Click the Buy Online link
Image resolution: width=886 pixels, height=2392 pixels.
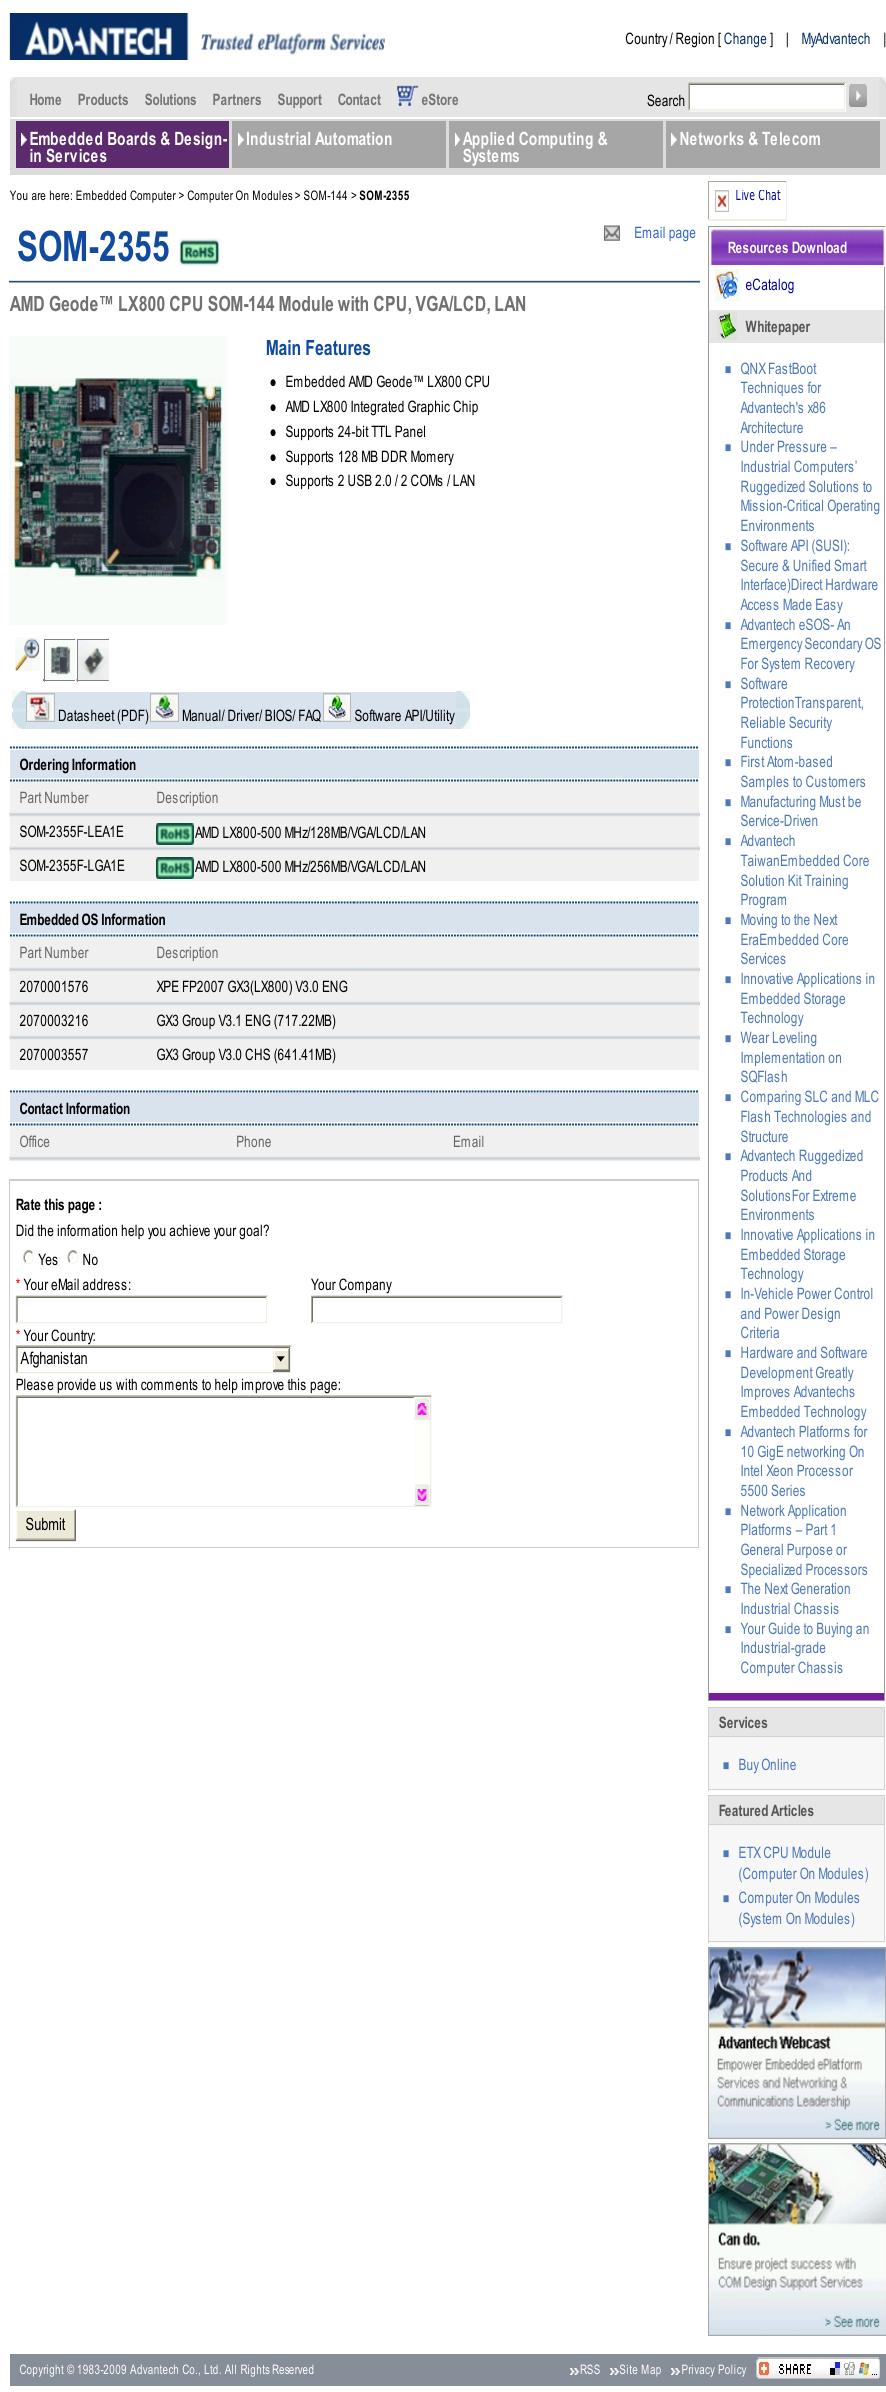pos(767,1765)
